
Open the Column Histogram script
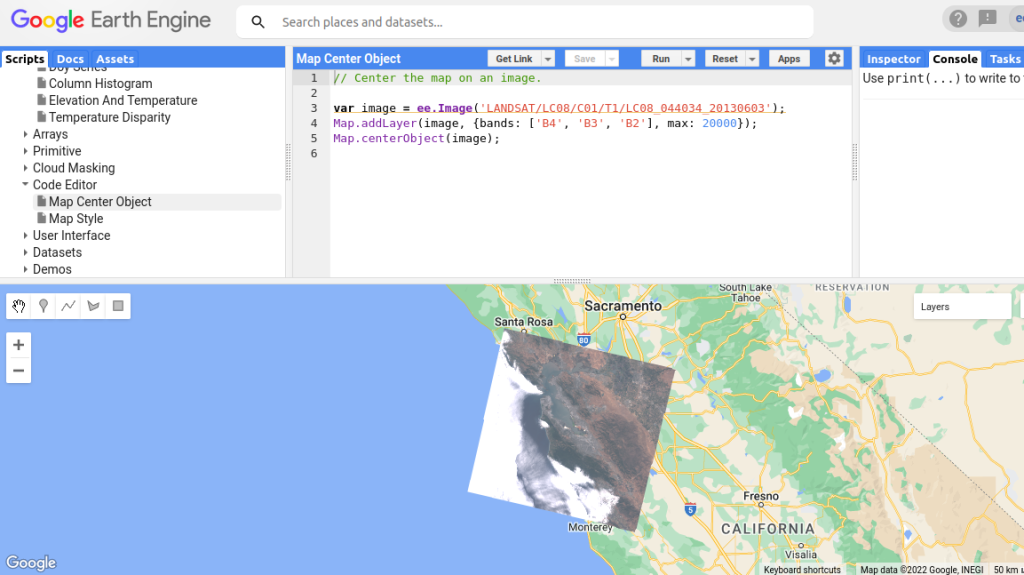(101, 84)
